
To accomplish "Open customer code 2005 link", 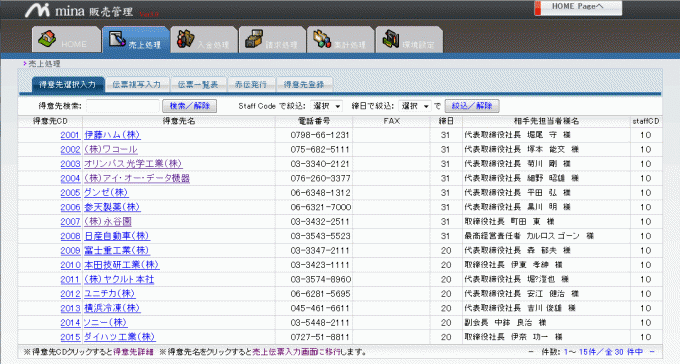I will coord(70,193).
